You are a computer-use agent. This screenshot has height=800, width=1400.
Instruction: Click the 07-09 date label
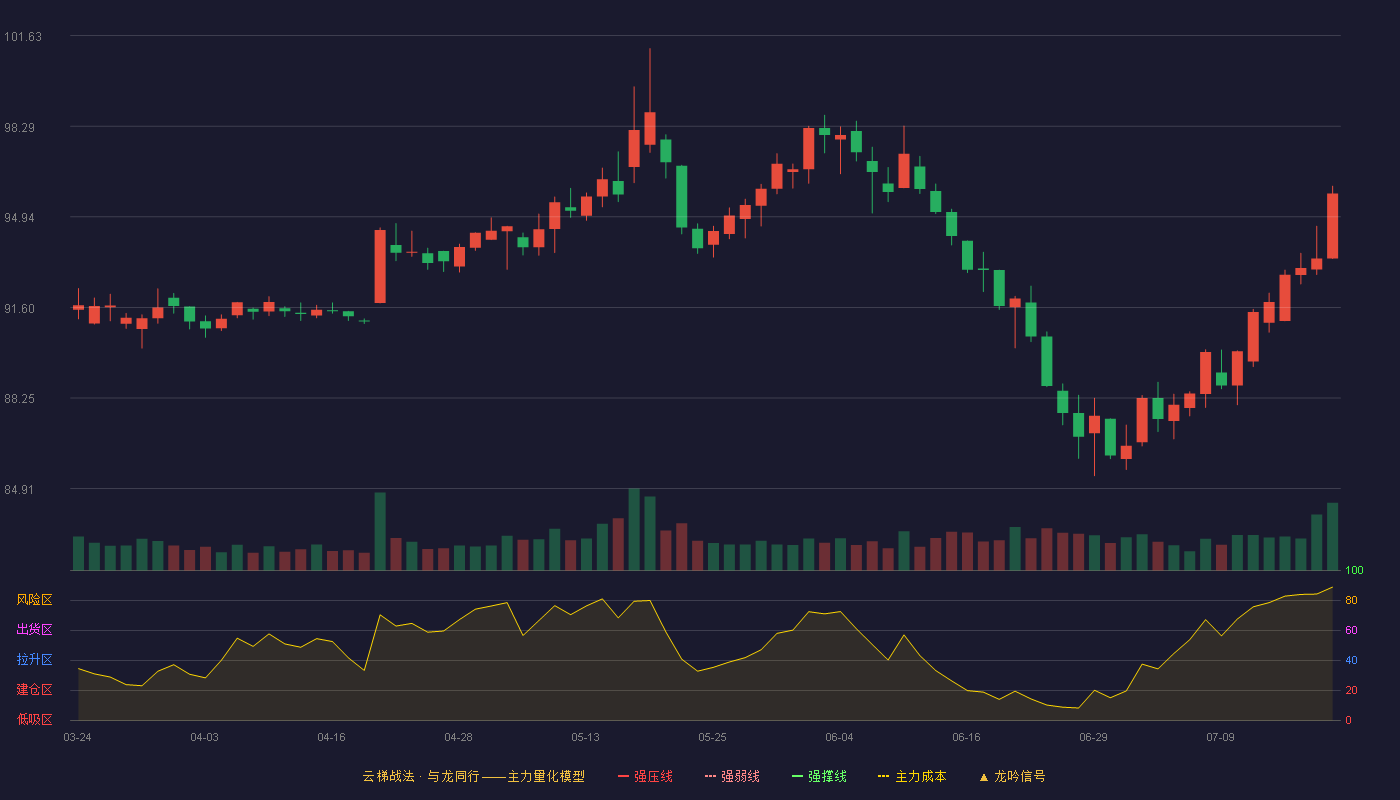tap(1220, 737)
